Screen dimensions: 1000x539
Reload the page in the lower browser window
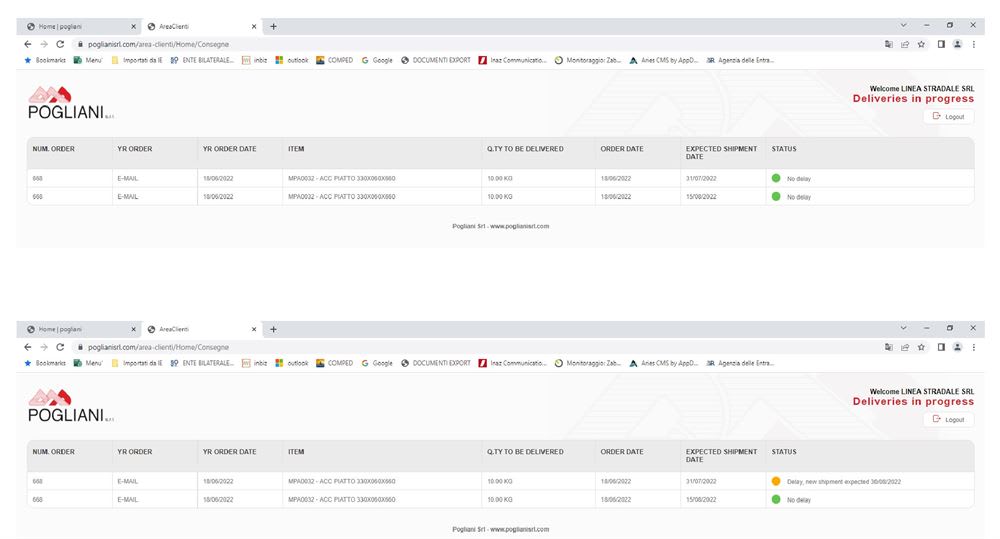(60, 347)
